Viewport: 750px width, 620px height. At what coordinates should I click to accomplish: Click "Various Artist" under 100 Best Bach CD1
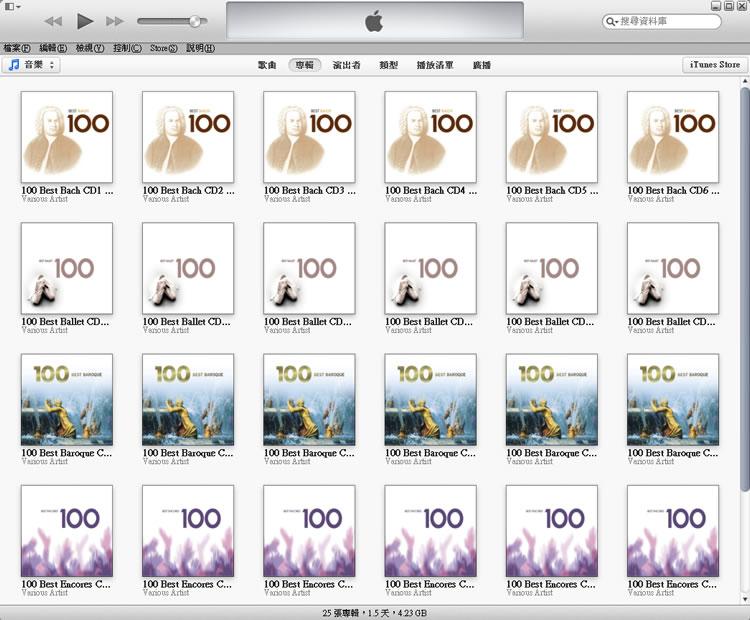[44, 199]
